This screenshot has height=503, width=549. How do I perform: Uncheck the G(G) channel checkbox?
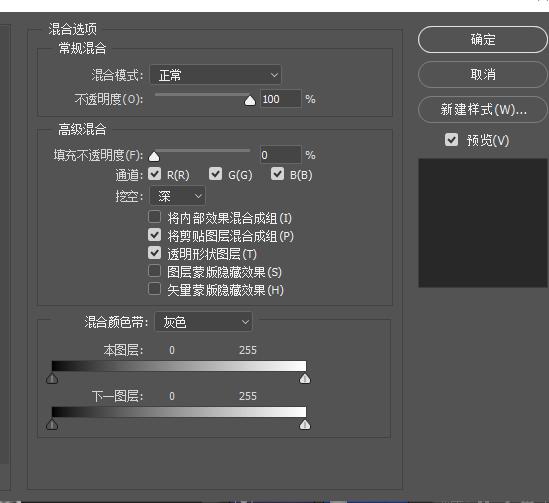[215, 174]
